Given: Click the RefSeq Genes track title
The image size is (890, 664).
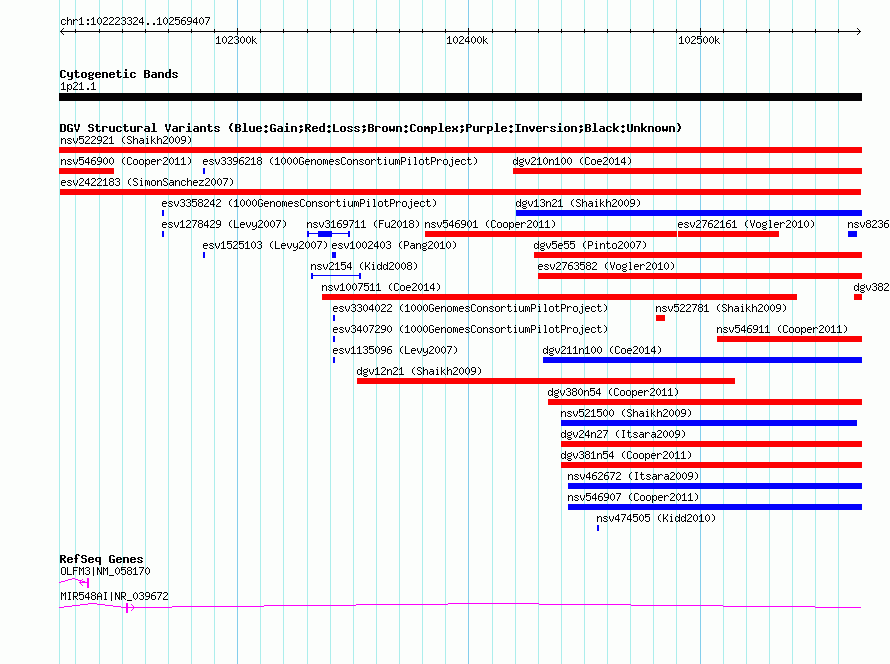Looking at the screenshot, I should [101, 559].
